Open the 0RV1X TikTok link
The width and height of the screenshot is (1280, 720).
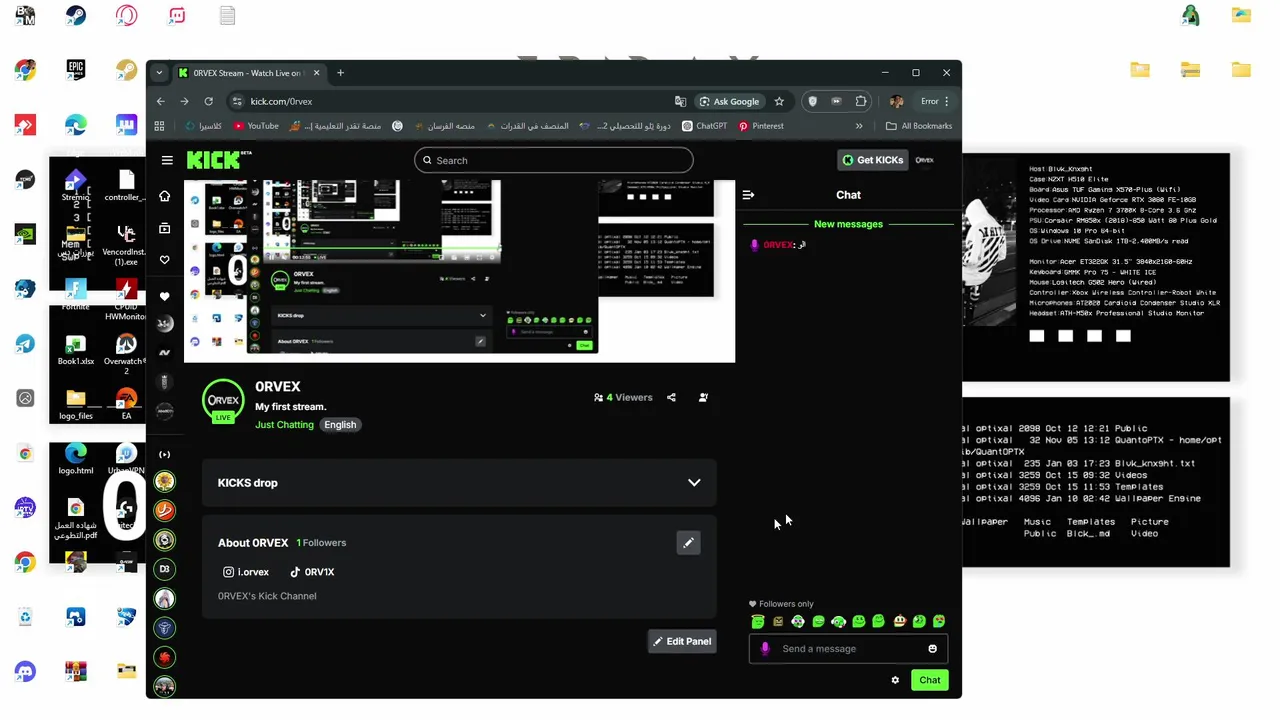point(312,572)
